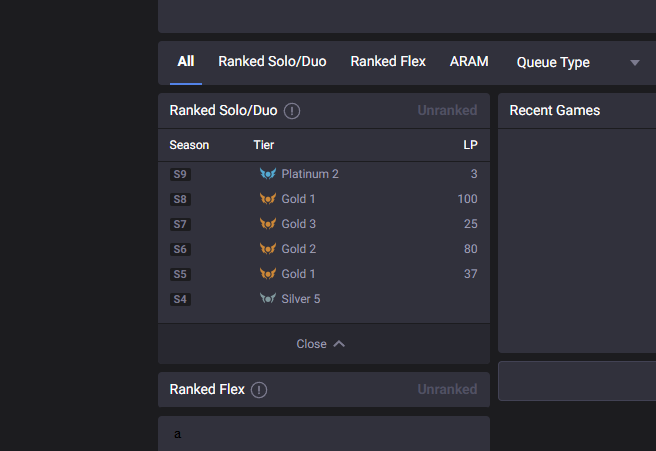Click the Silver 5 tier text
This screenshot has width=656, height=451.
coord(301,299)
